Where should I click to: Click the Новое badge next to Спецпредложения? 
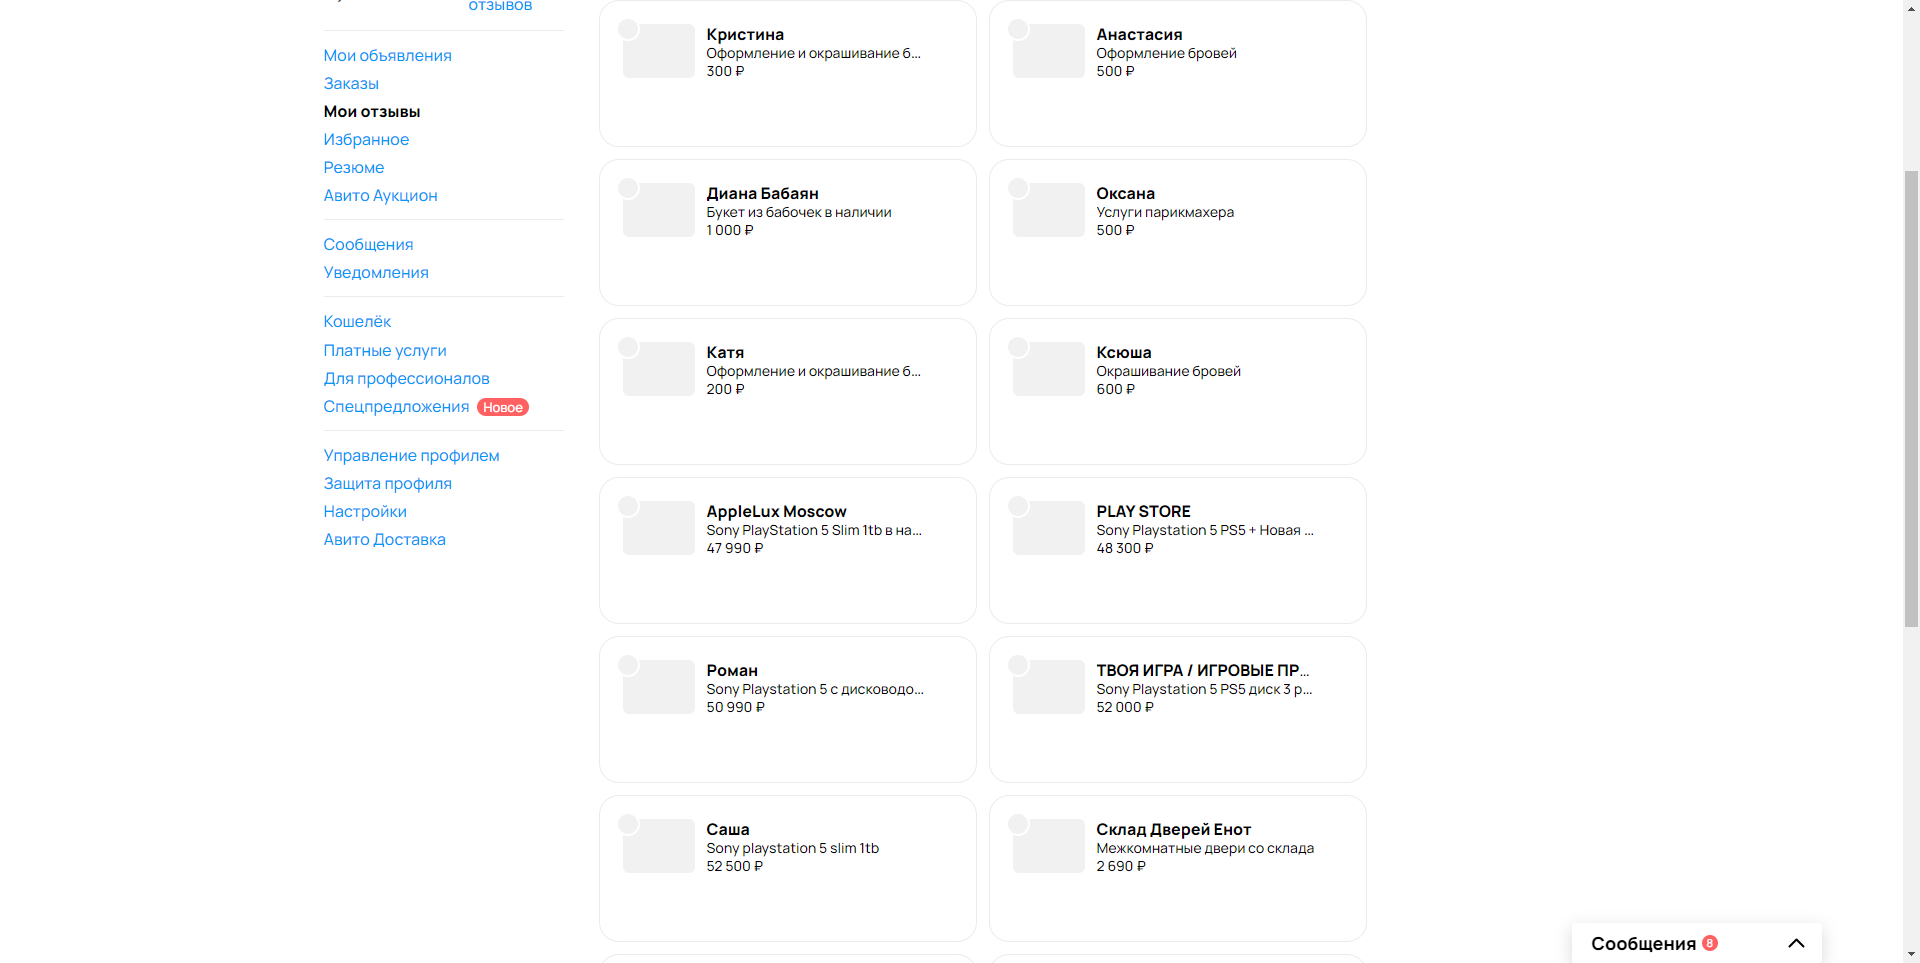(x=503, y=407)
